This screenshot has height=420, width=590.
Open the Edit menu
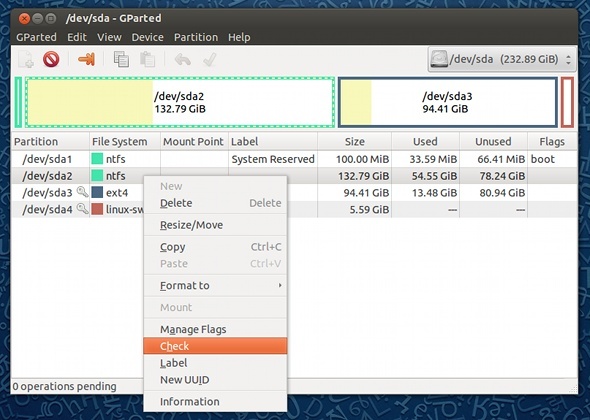tap(77, 37)
